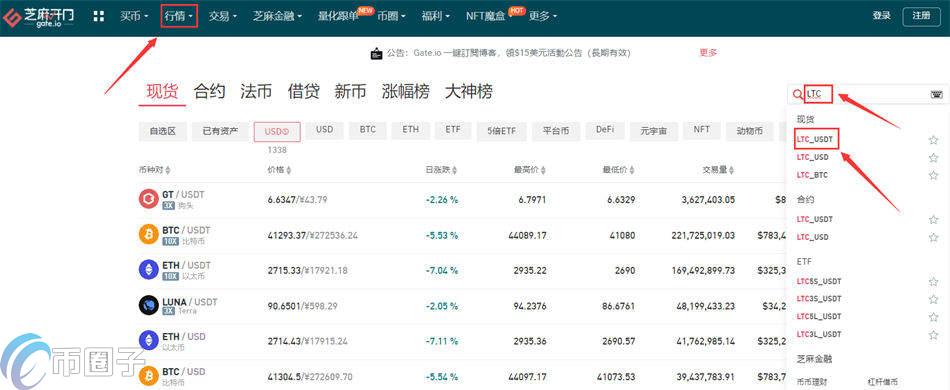
Task: Sort by 最高价 column
Action: pyautogui.click(x=530, y=170)
